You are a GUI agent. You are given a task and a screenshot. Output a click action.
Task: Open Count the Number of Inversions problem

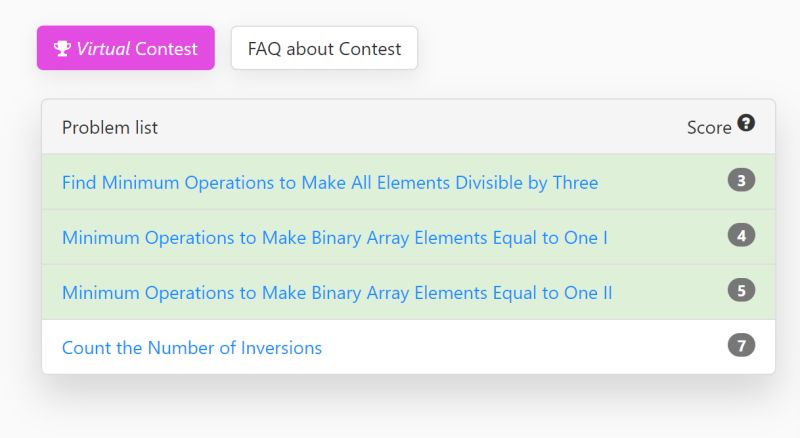192,348
